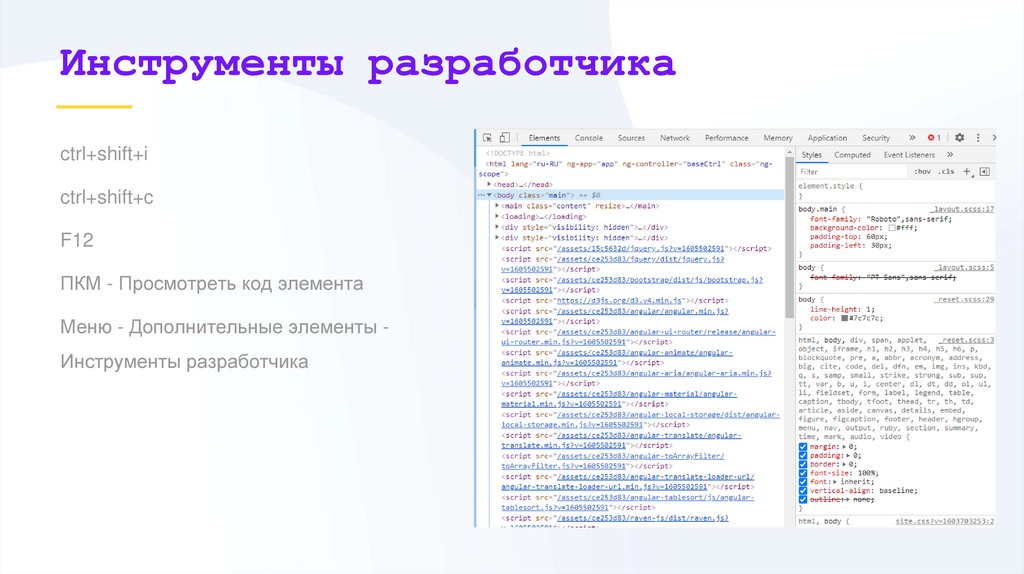Follow the bootstrap/dist/js/bootstrap.js script link
Screen dimensions: 1024x574
click(660, 279)
